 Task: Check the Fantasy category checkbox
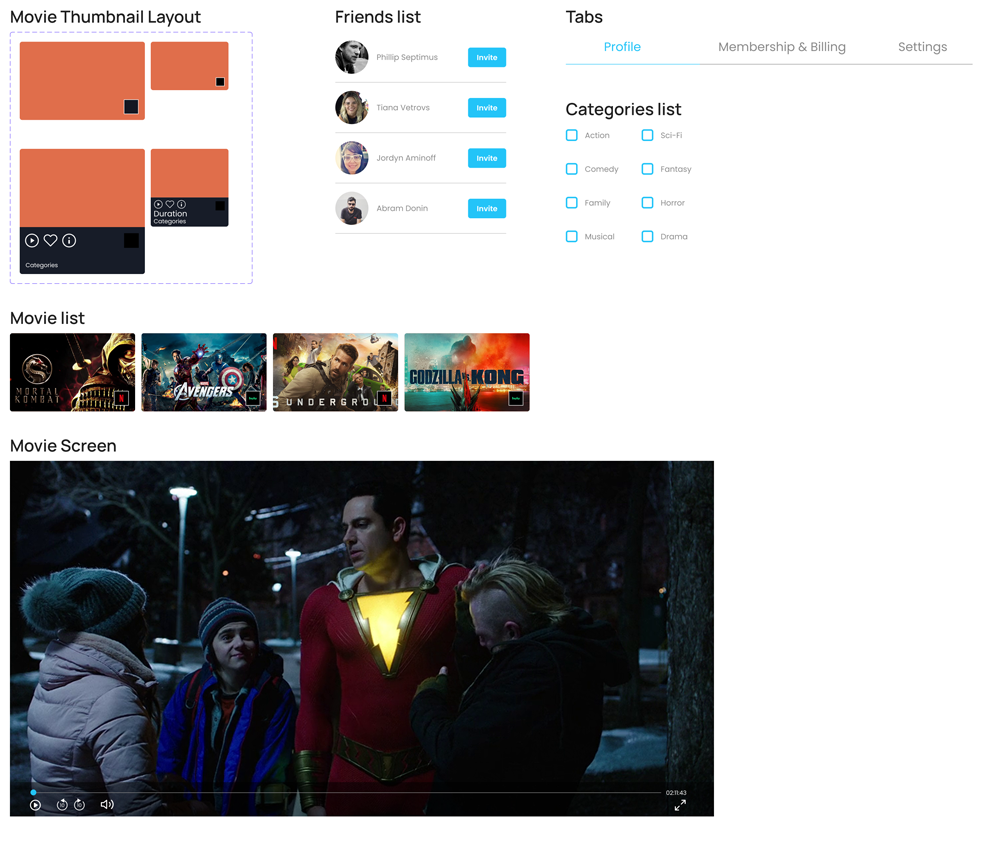tap(647, 169)
